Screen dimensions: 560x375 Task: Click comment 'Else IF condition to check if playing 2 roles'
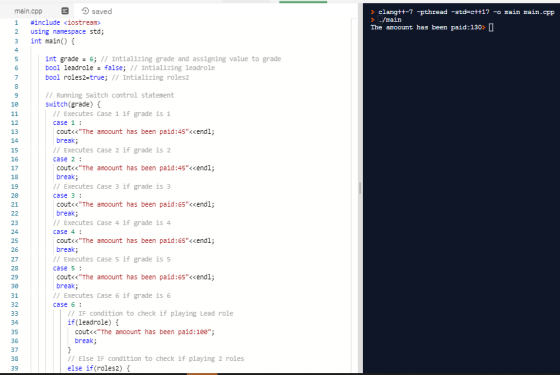pos(156,359)
